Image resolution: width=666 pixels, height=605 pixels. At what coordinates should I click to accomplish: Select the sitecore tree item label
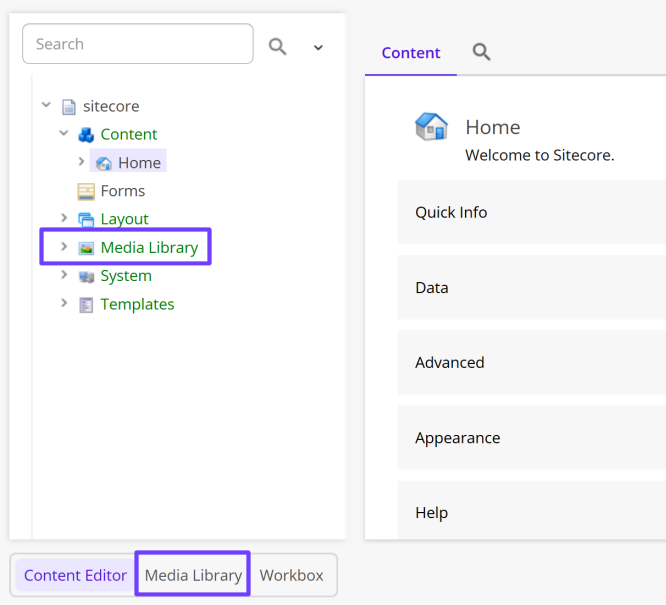[111, 106]
